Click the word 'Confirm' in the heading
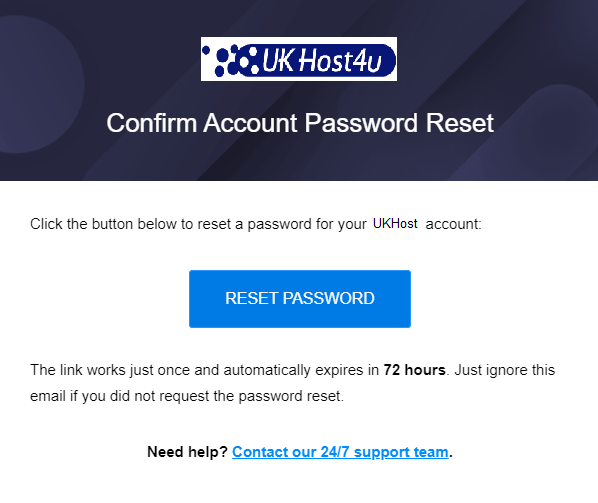The height and width of the screenshot is (503, 598). 151,123
